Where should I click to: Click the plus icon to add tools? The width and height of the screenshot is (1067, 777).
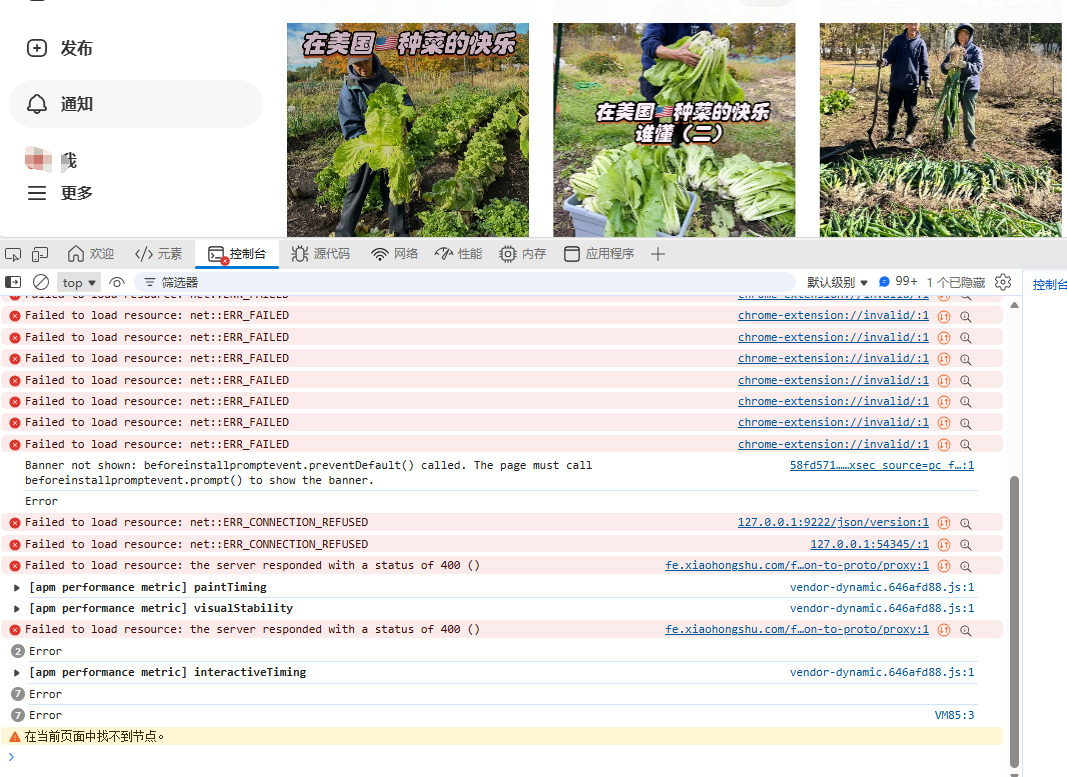click(x=658, y=254)
